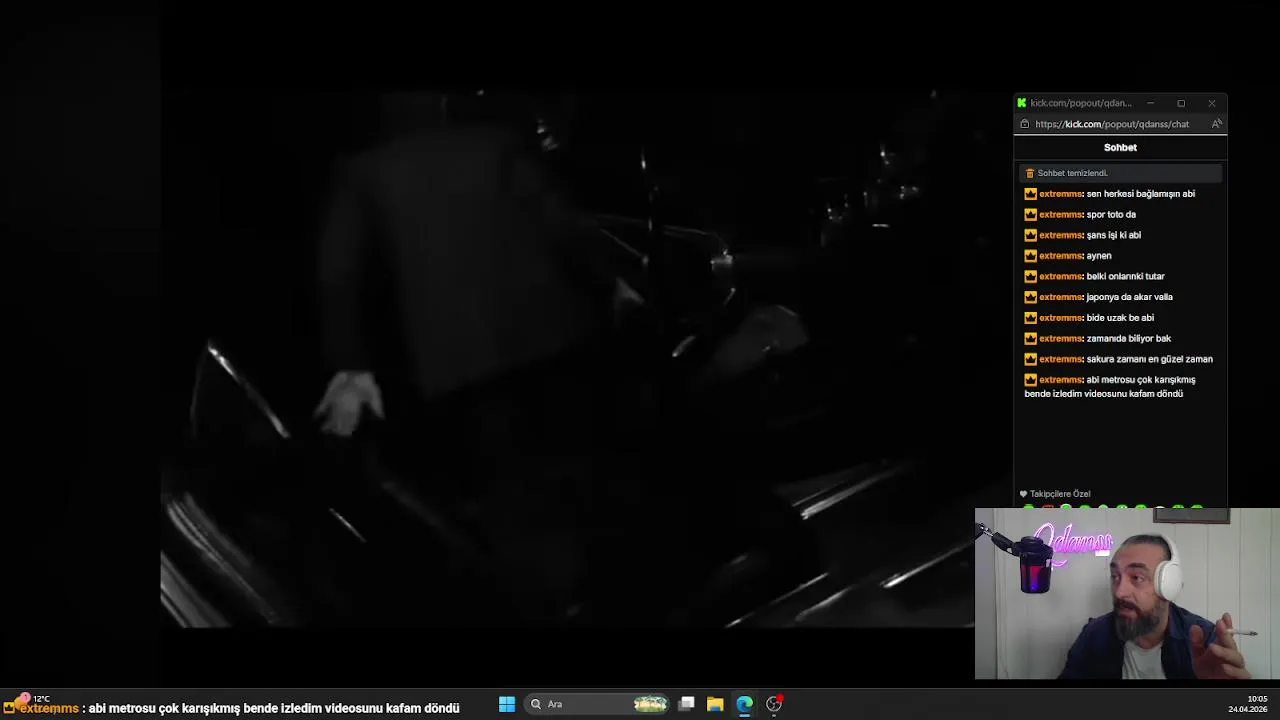Viewport: 1280px width, 720px height.
Task: Maximize the Kick chat popout window
Action: coord(1181,103)
